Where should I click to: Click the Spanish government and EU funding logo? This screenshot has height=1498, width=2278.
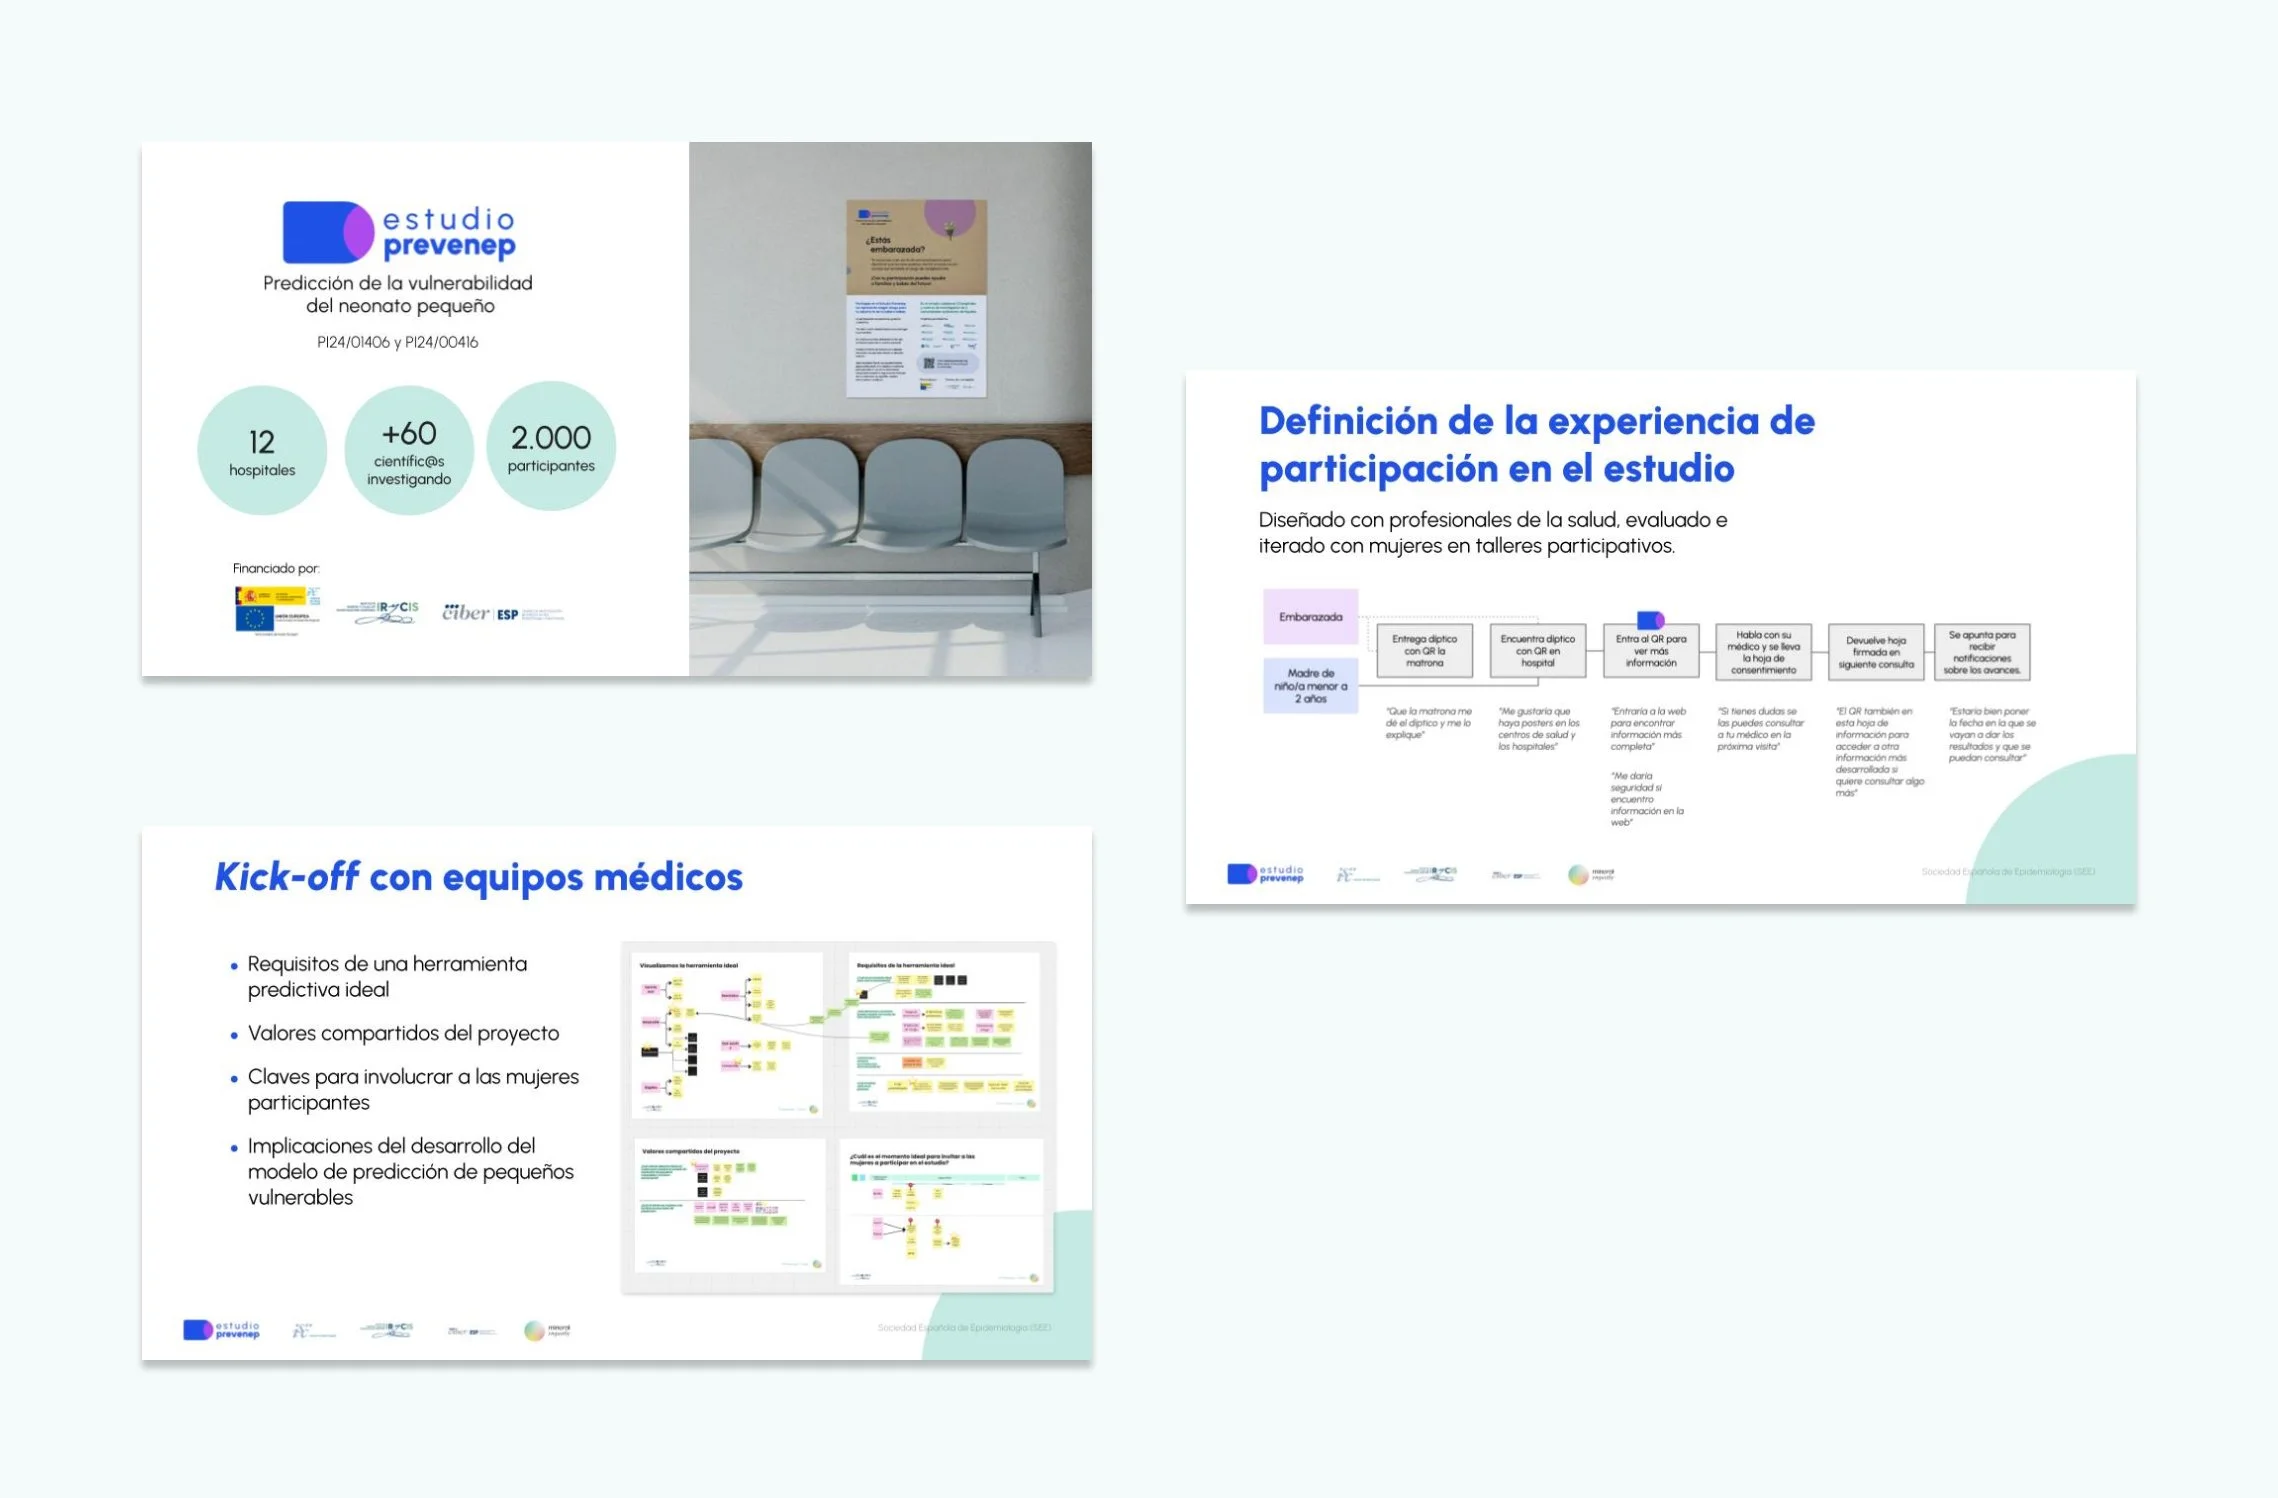(277, 609)
